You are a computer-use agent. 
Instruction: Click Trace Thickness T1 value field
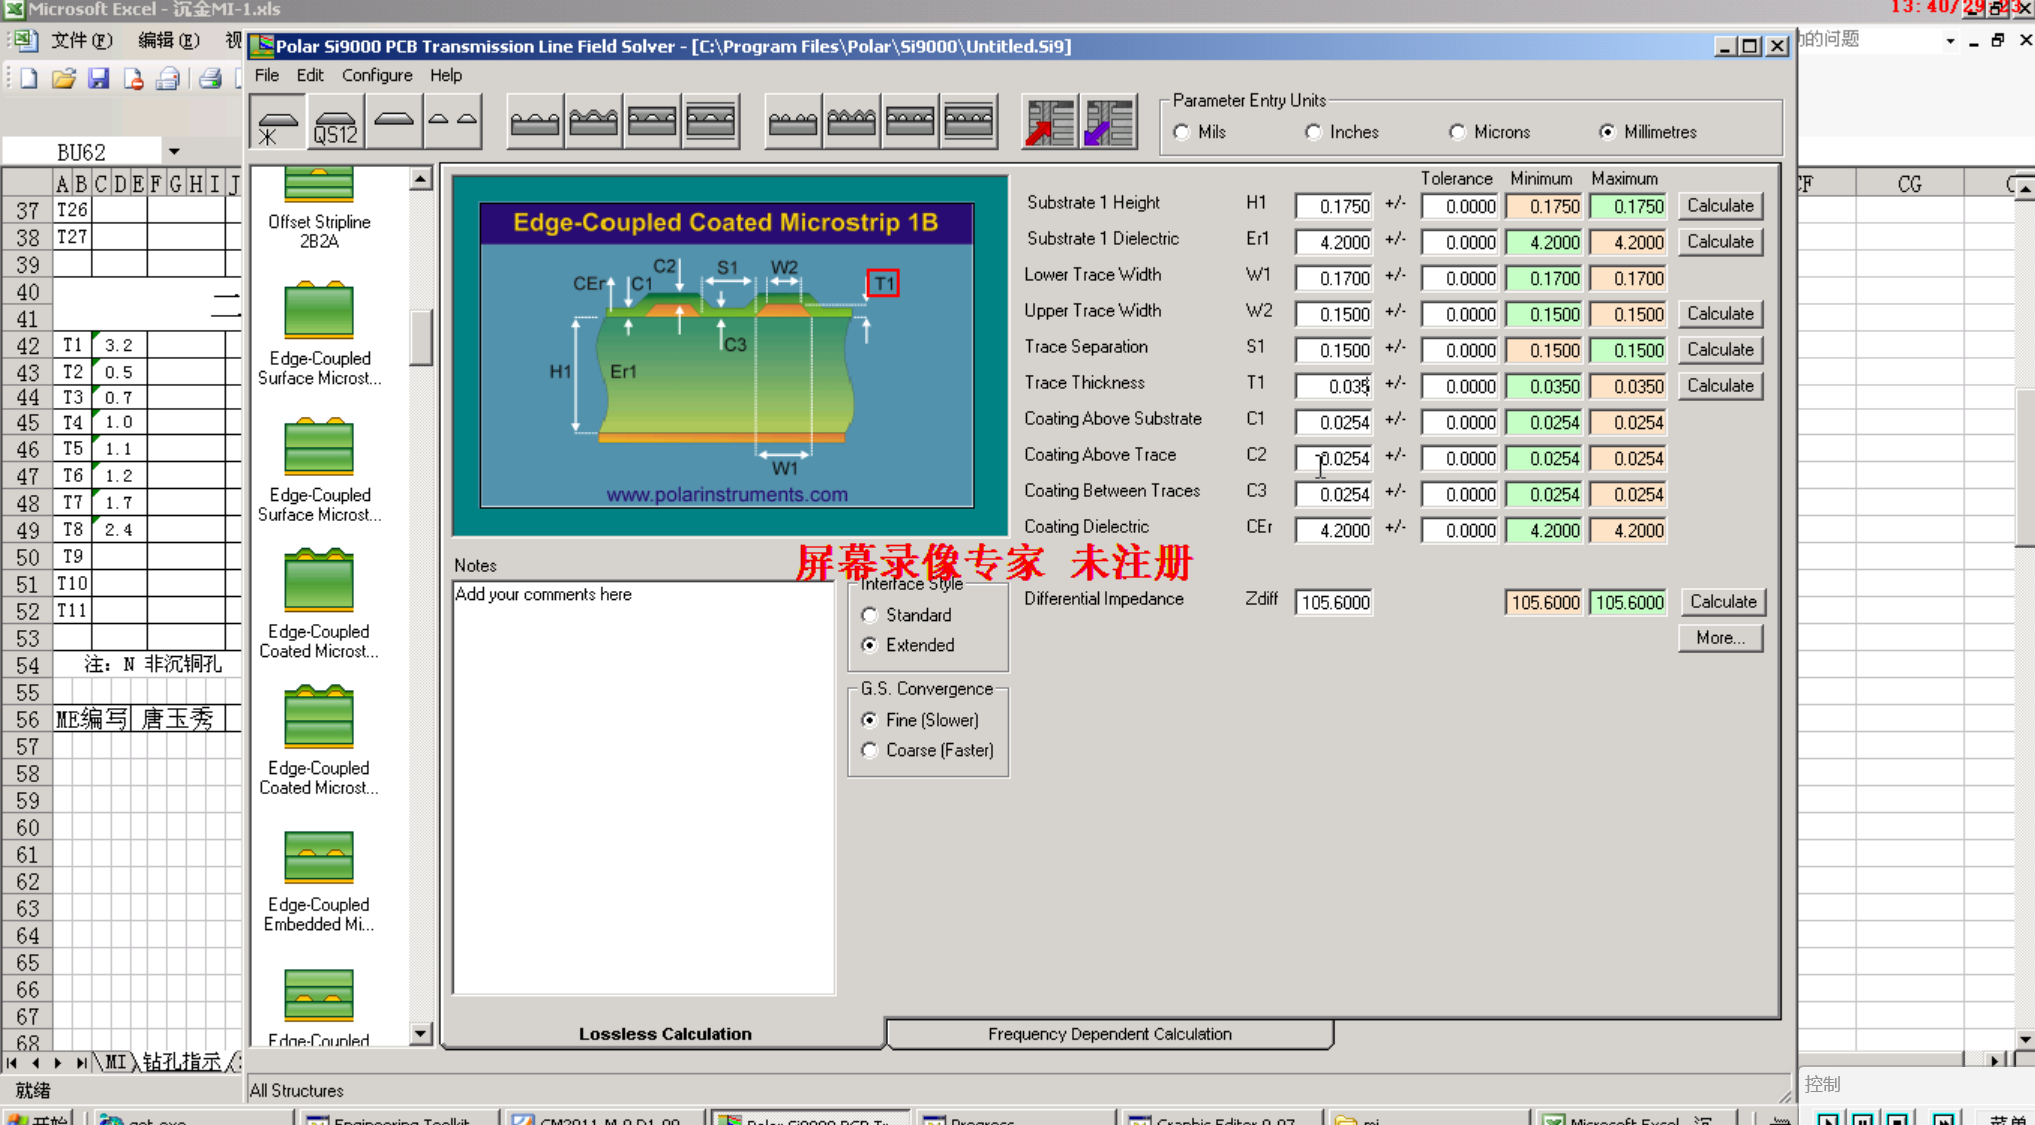click(x=1333, y=386)
